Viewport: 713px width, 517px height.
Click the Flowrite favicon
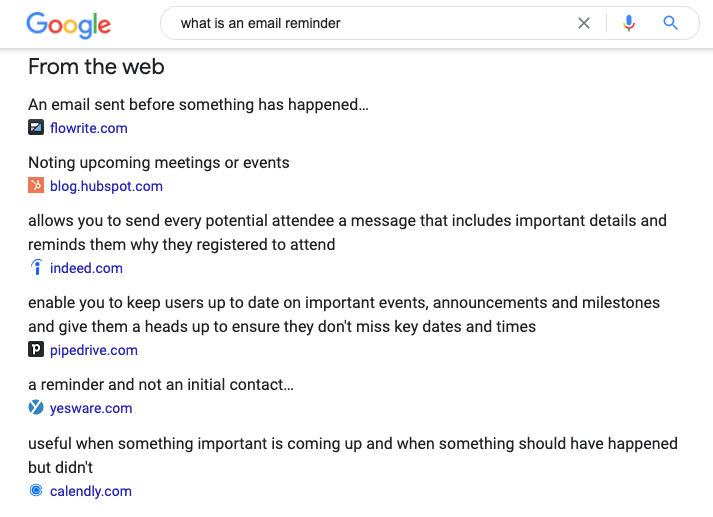tap(36, 128)
